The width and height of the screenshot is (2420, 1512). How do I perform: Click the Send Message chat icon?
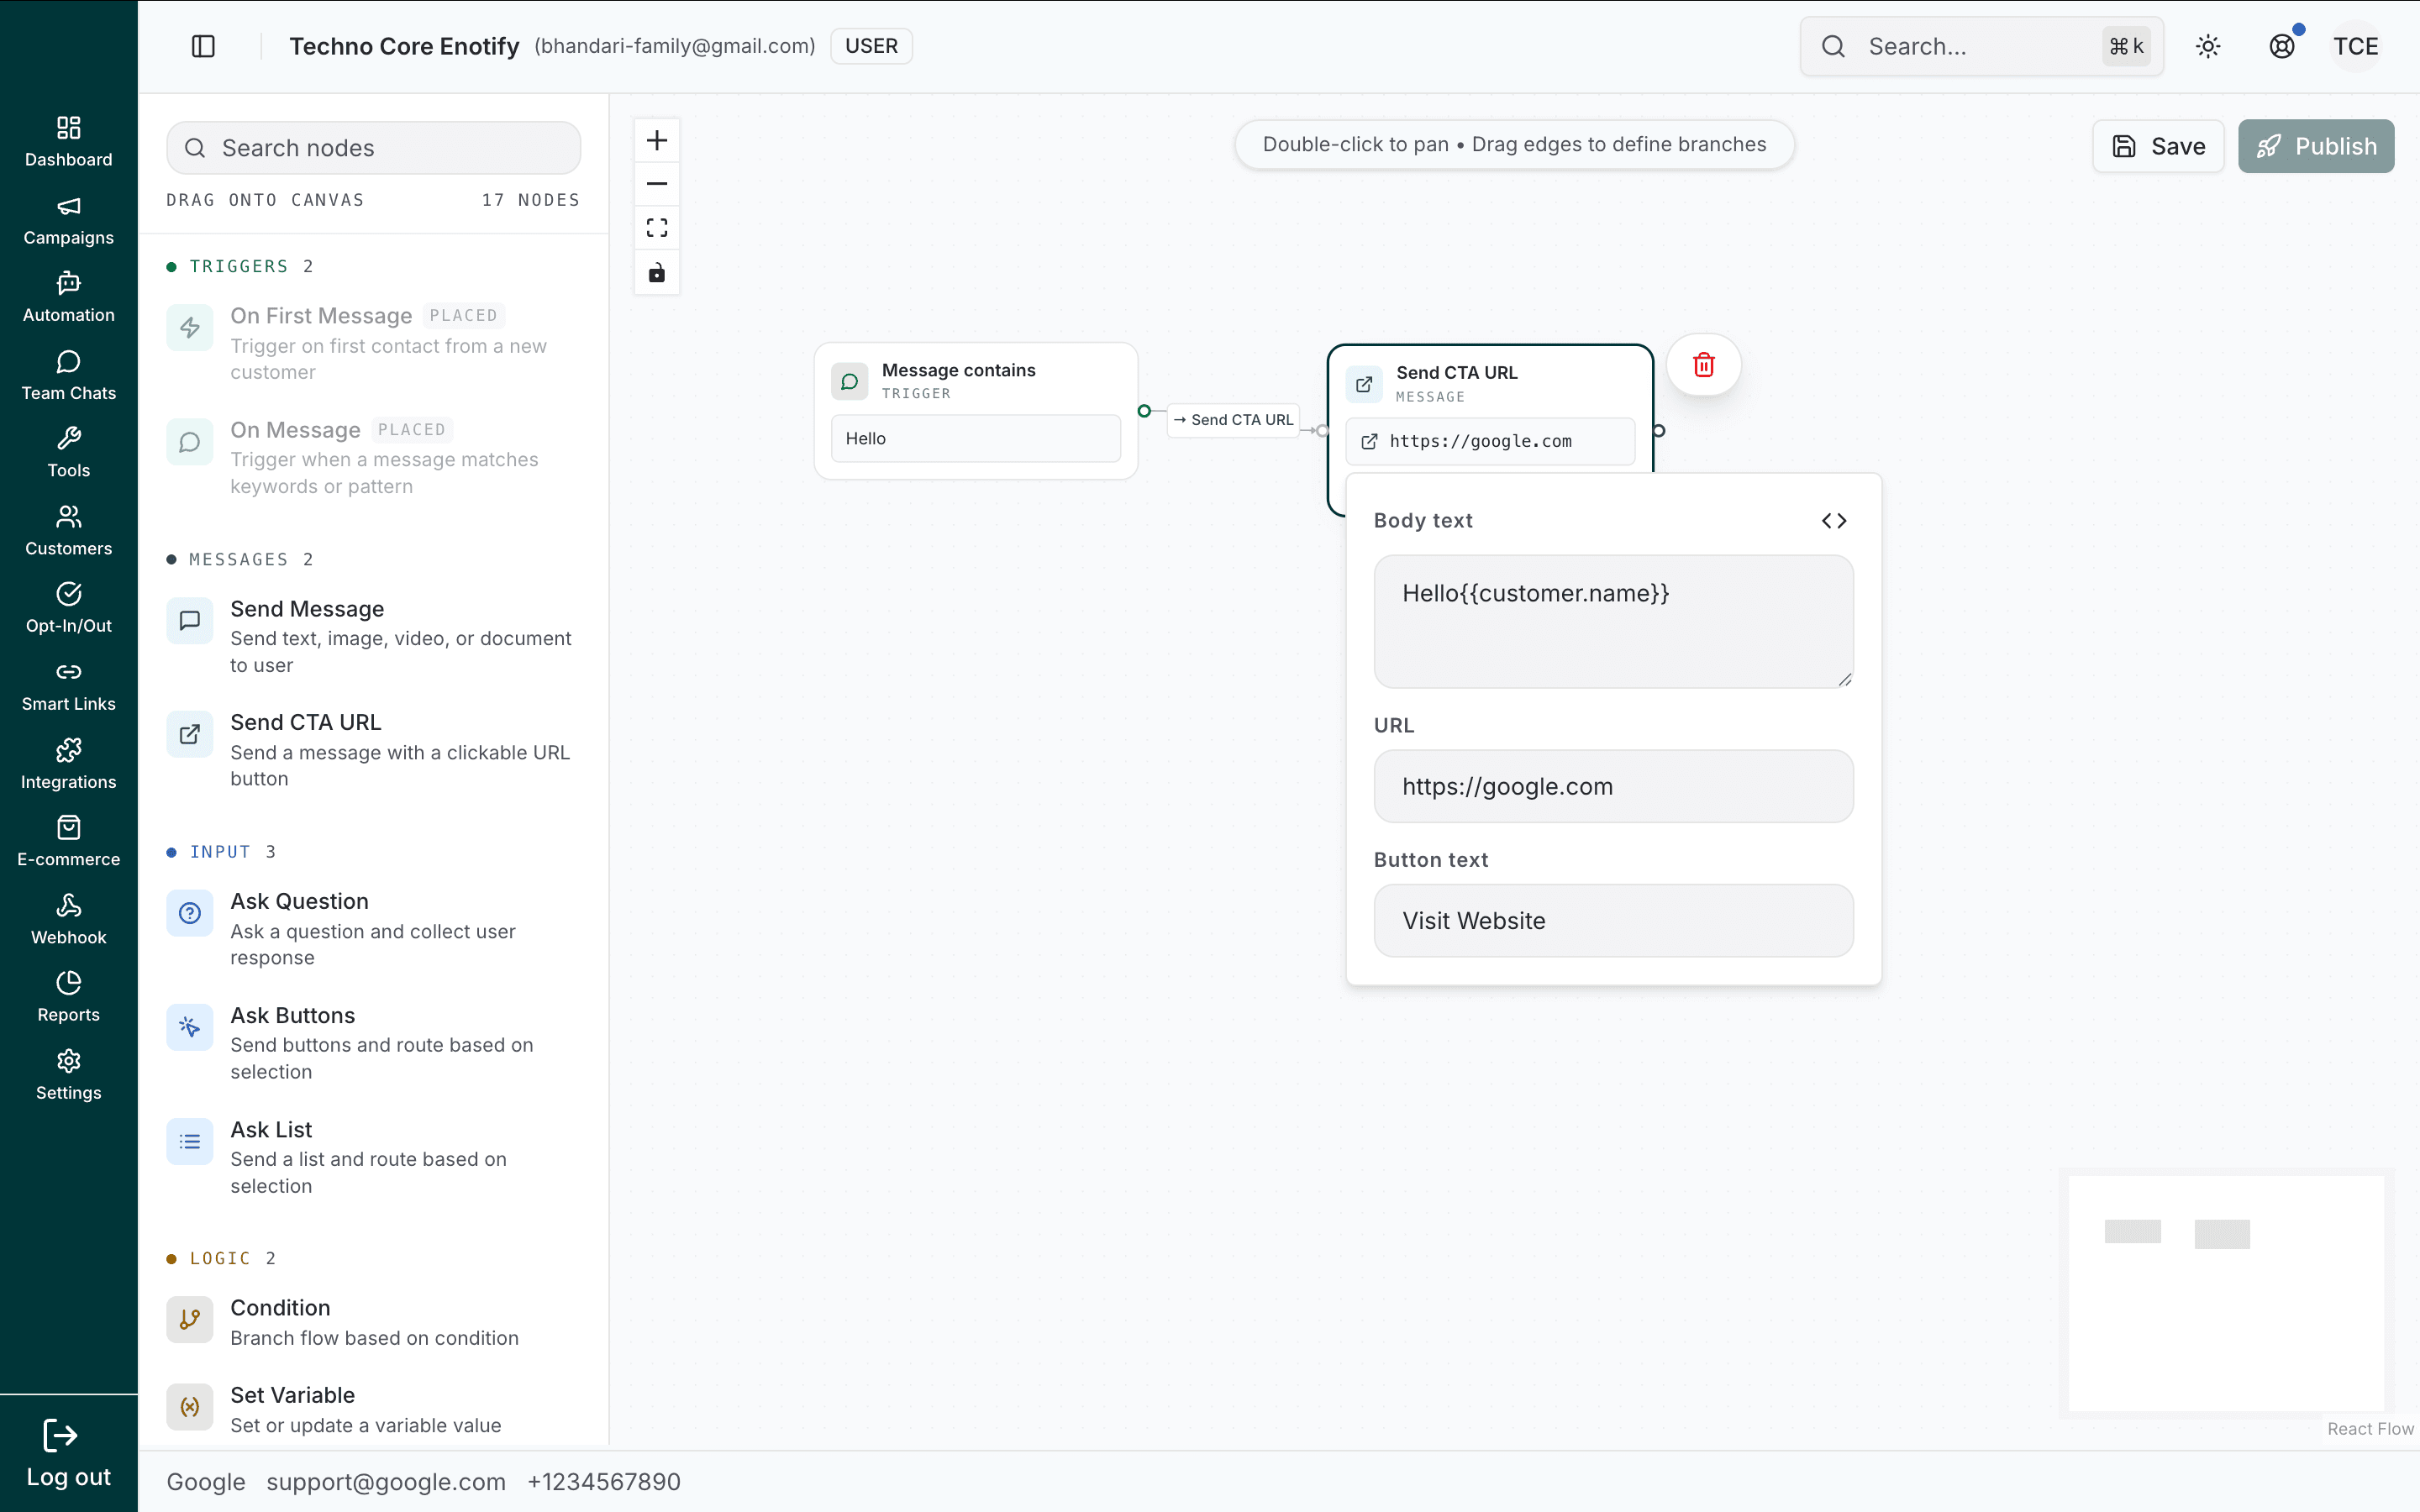pyautogui.click(x=190, y=621)
